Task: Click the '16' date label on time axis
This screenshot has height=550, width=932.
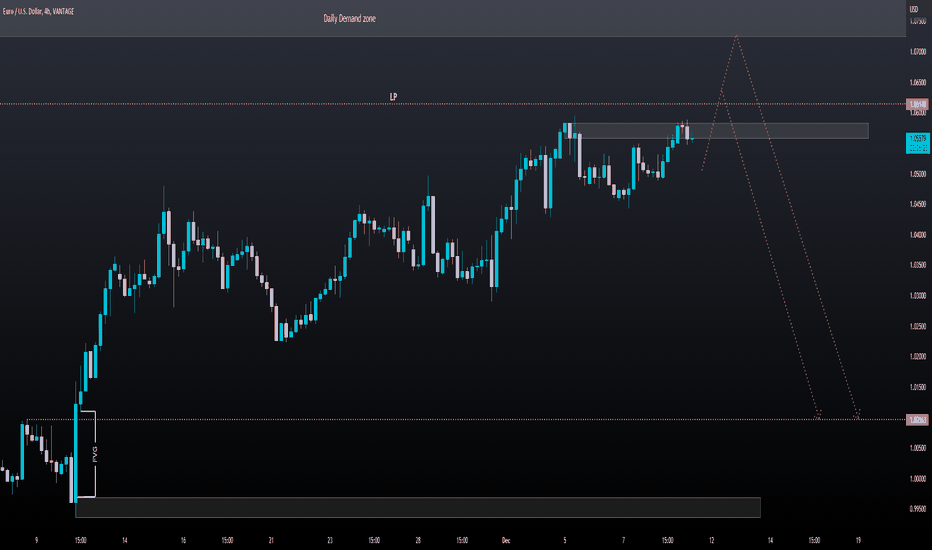Action: coord(183,540)
